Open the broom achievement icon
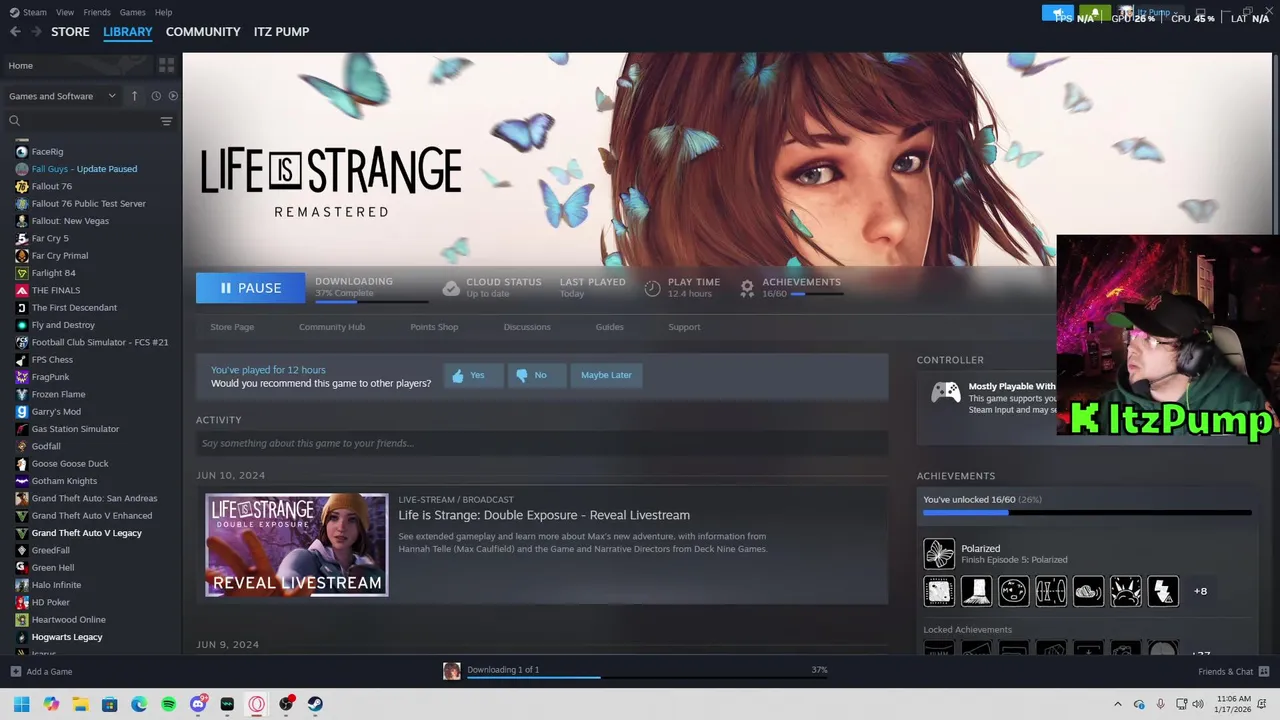1280x720 pixels. coord(976,591)
